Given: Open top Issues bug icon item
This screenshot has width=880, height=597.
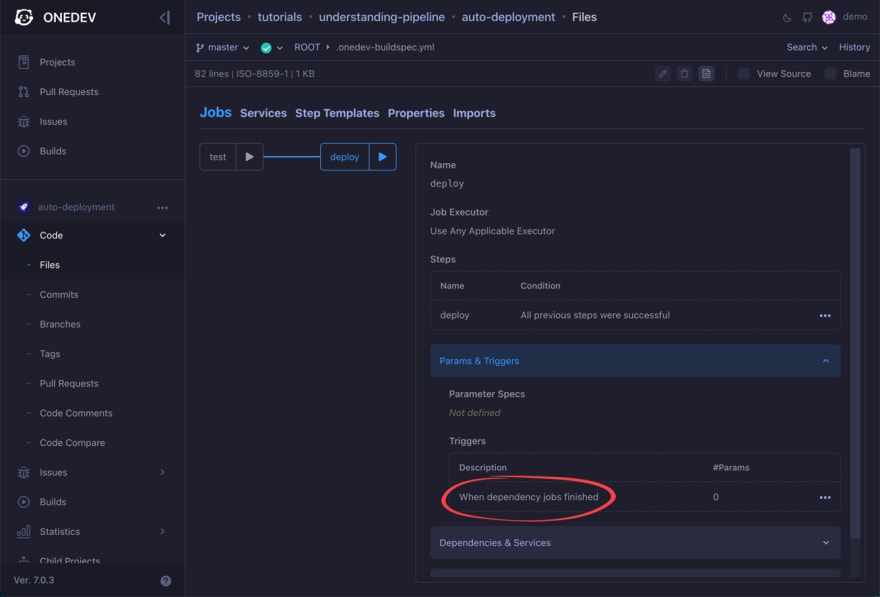Looking at the screenshot, I should click(x=24, y=122).
